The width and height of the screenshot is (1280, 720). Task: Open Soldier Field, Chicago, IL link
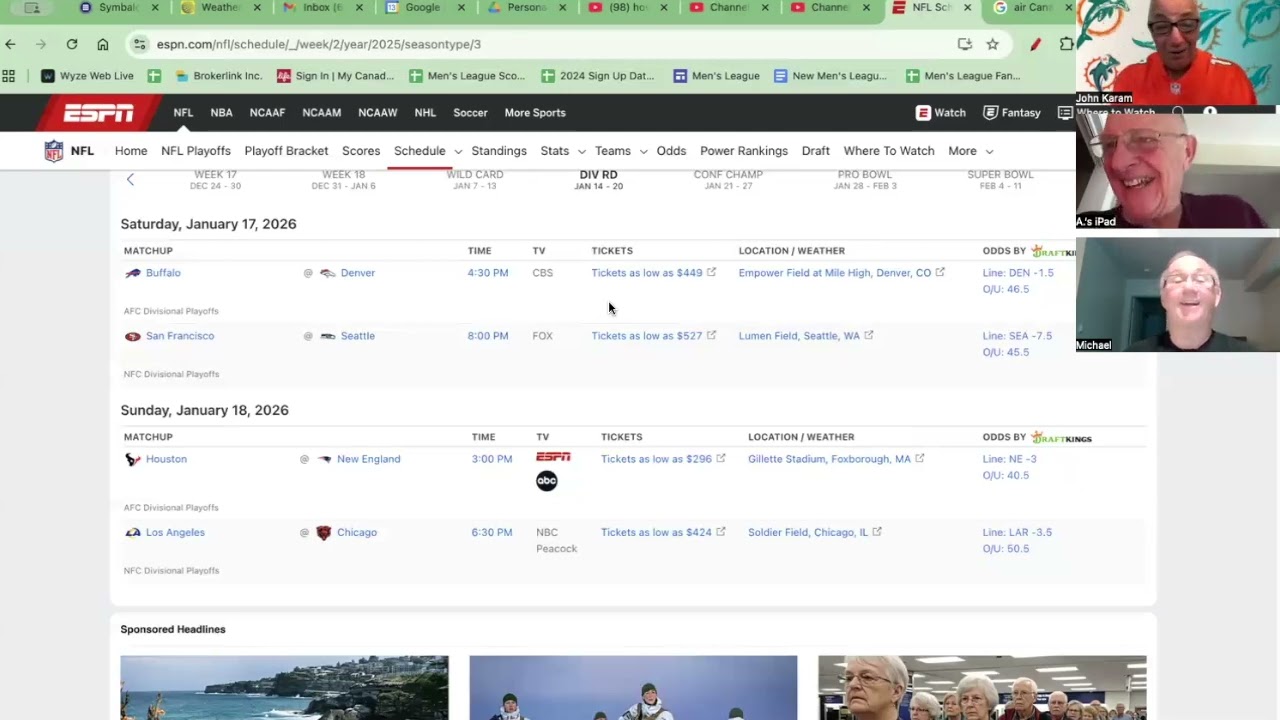808,532
